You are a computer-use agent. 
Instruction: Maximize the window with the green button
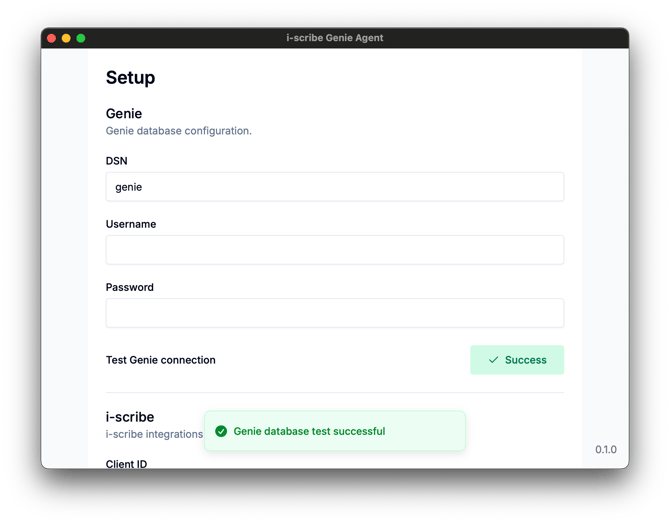pyautogui.click(x=81, y=38)
